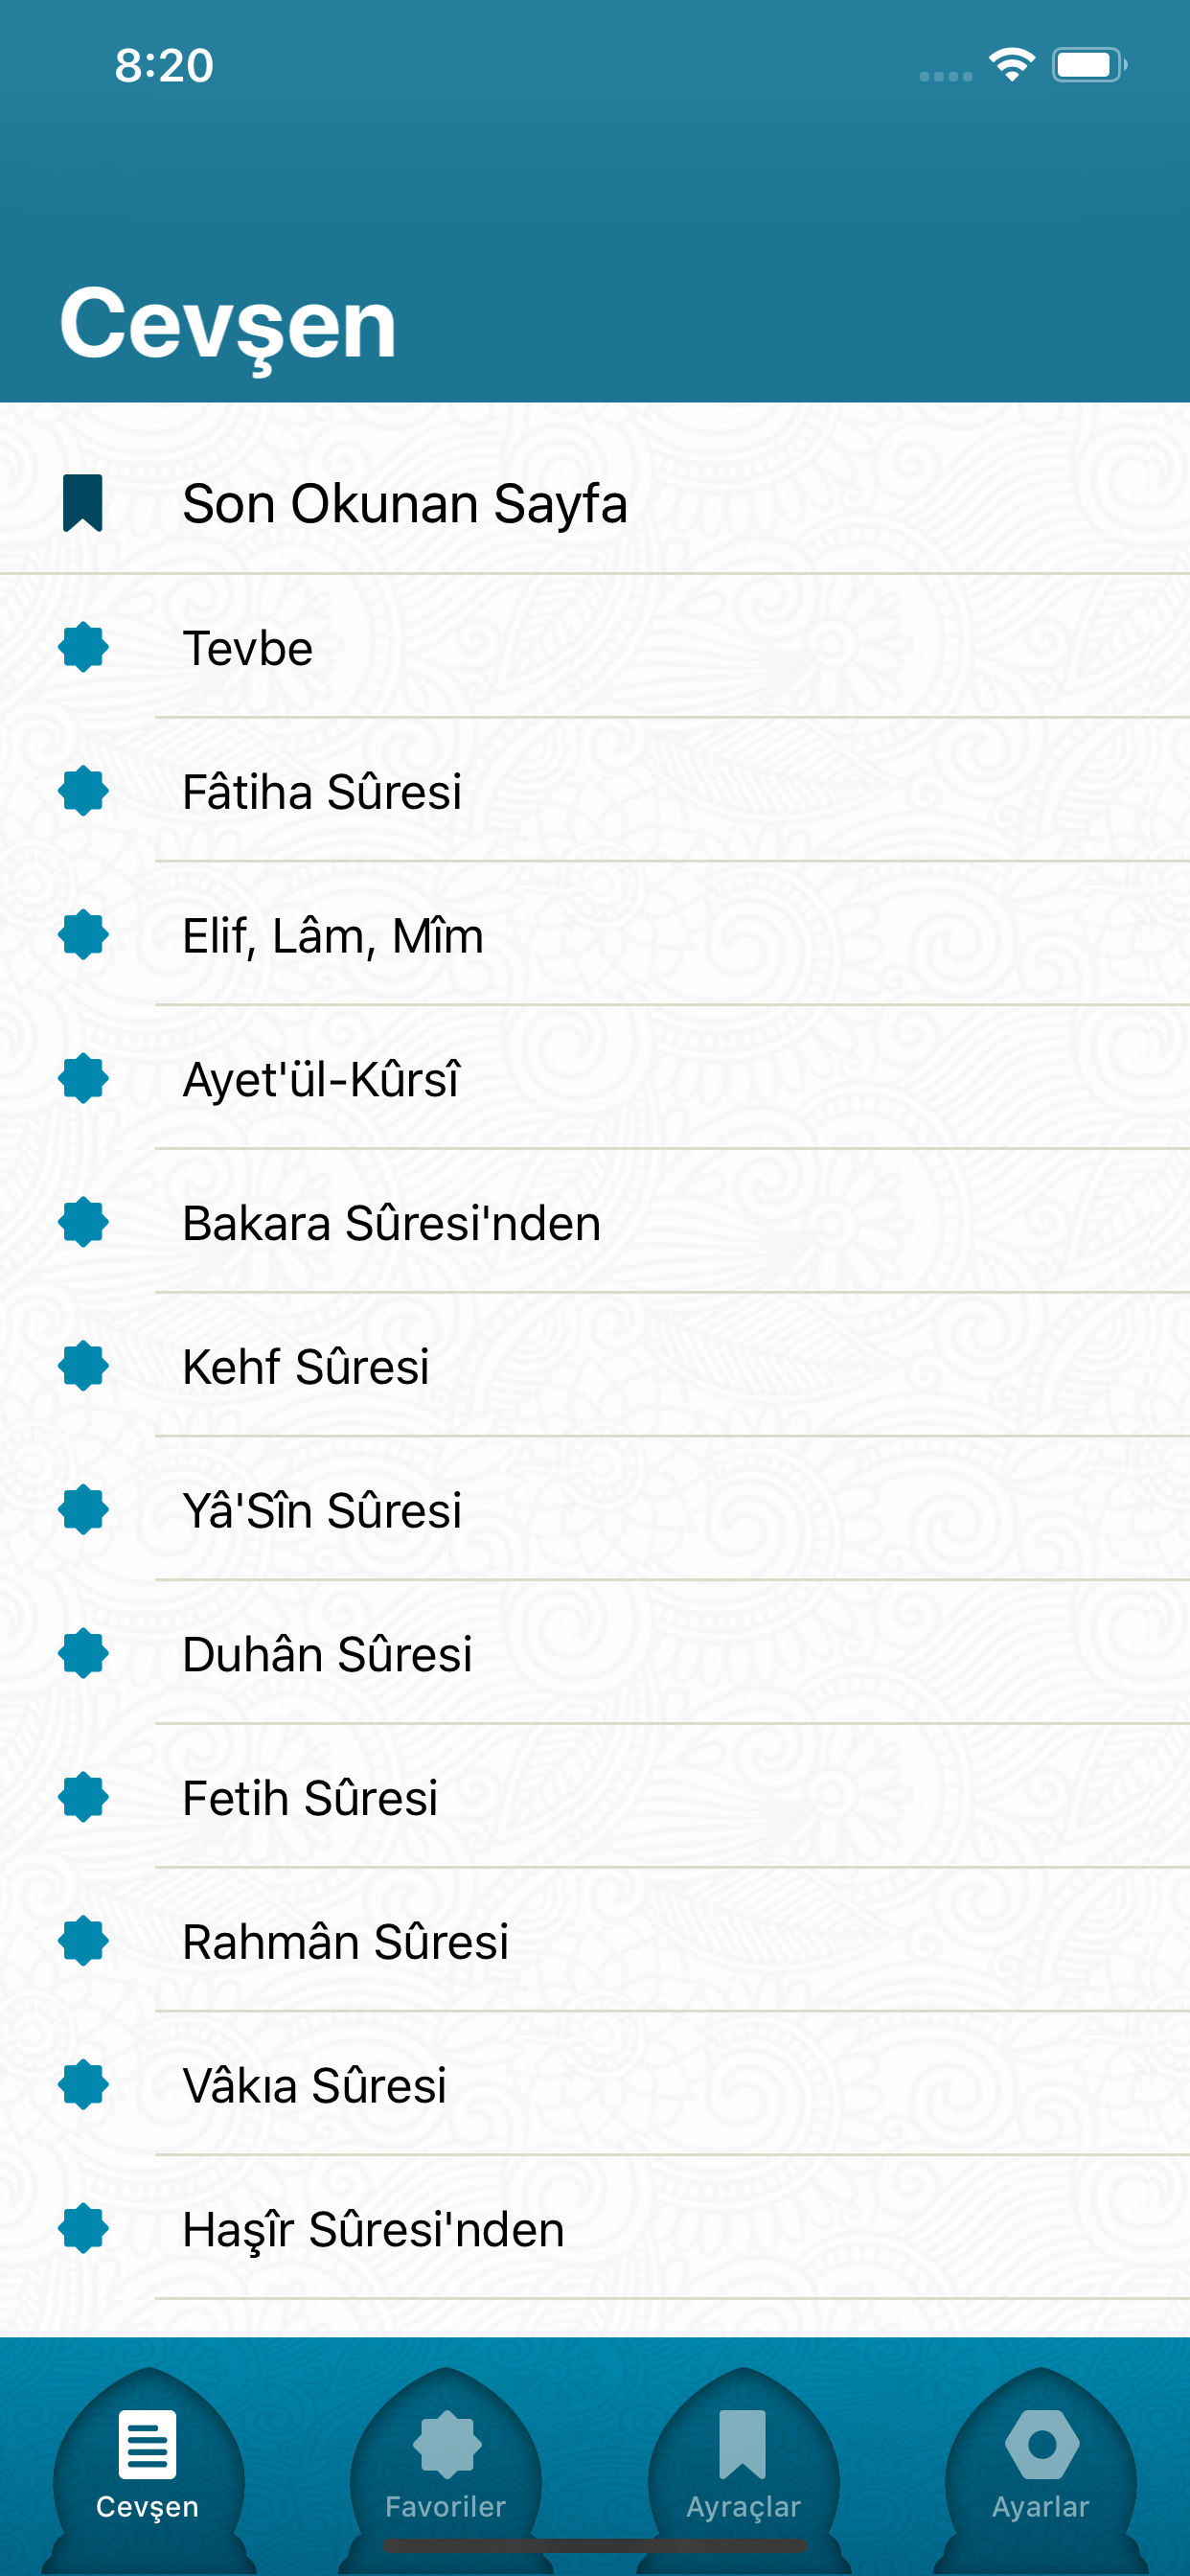Switch to the Ayraçlar tab
Viewport: 1190px width, 2576px height.
744,2466
